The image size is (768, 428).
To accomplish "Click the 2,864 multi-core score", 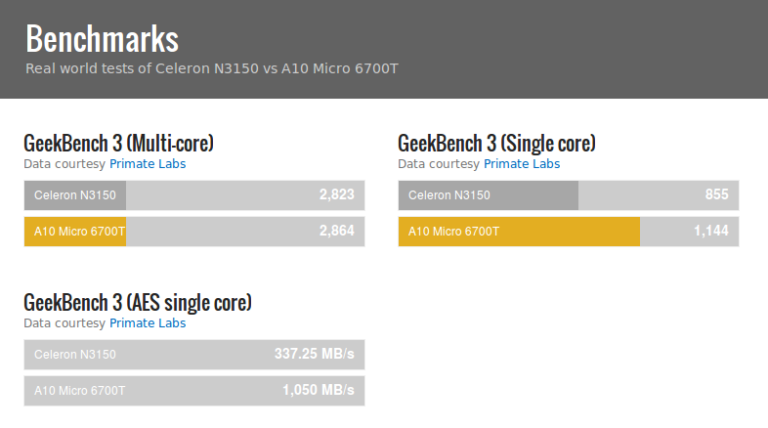I will pos(336,231).
